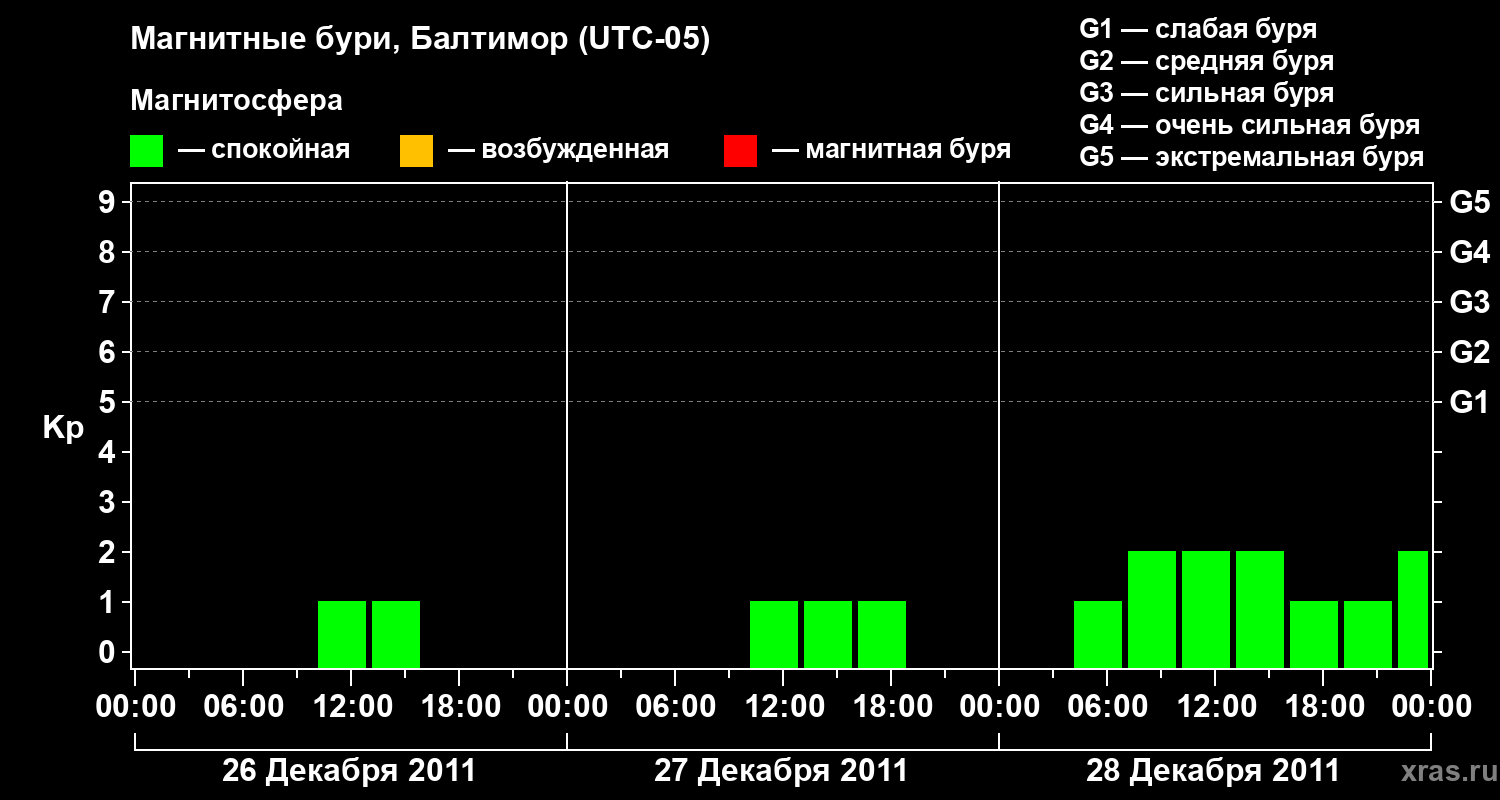Viewport: 1500px width, 800px height.
Task: Click the '06:00' tick label for 27 Декабря
Action: pos(676,707)
